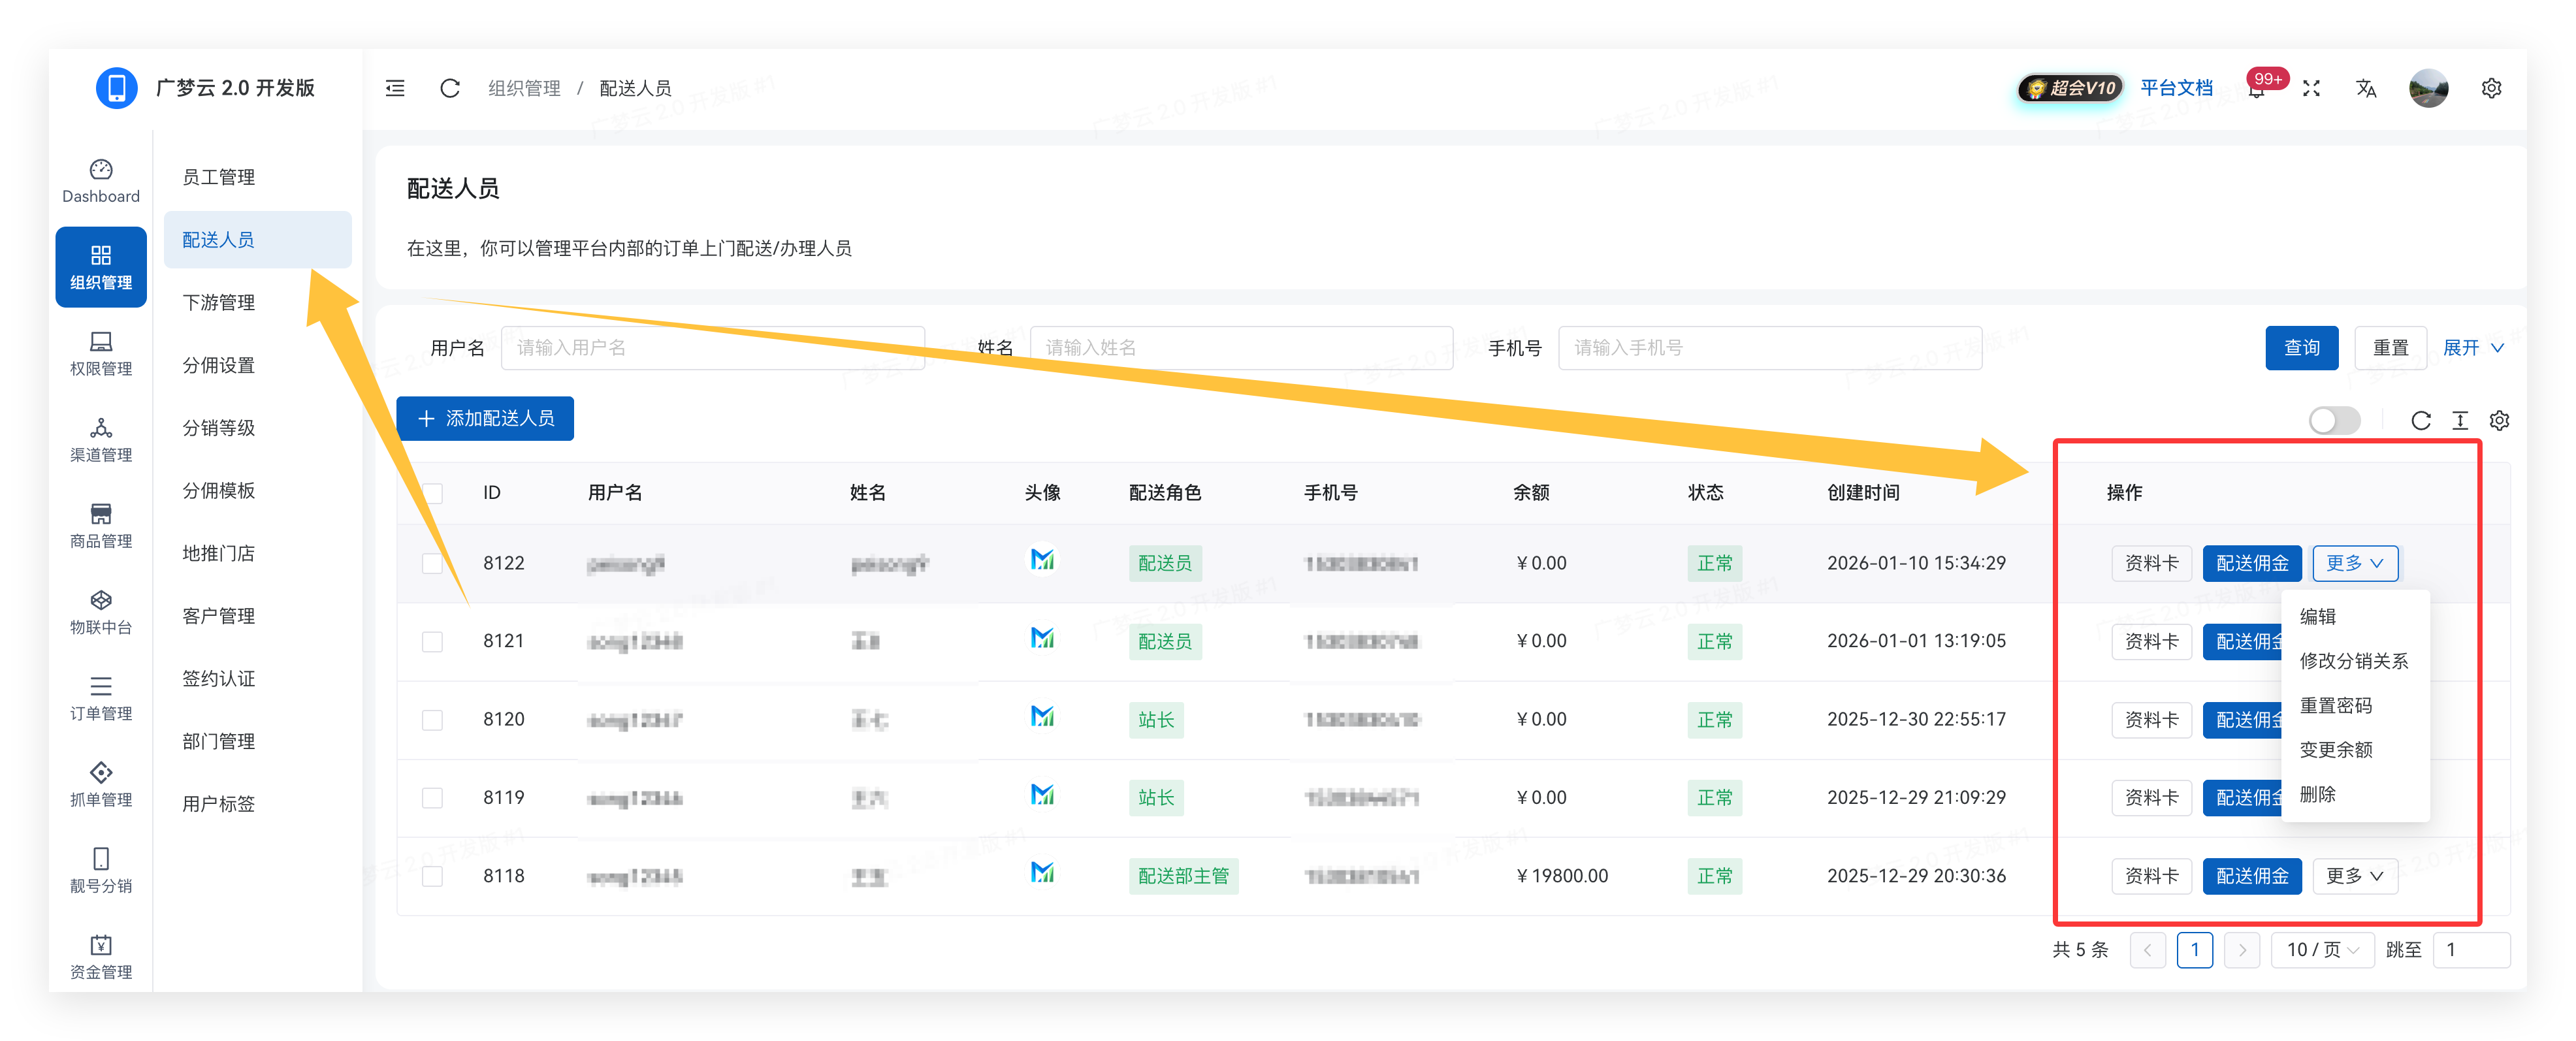Open 分佣设置 in the submenu
This screenshot has height=1041, width=2576.
[219, 365]
